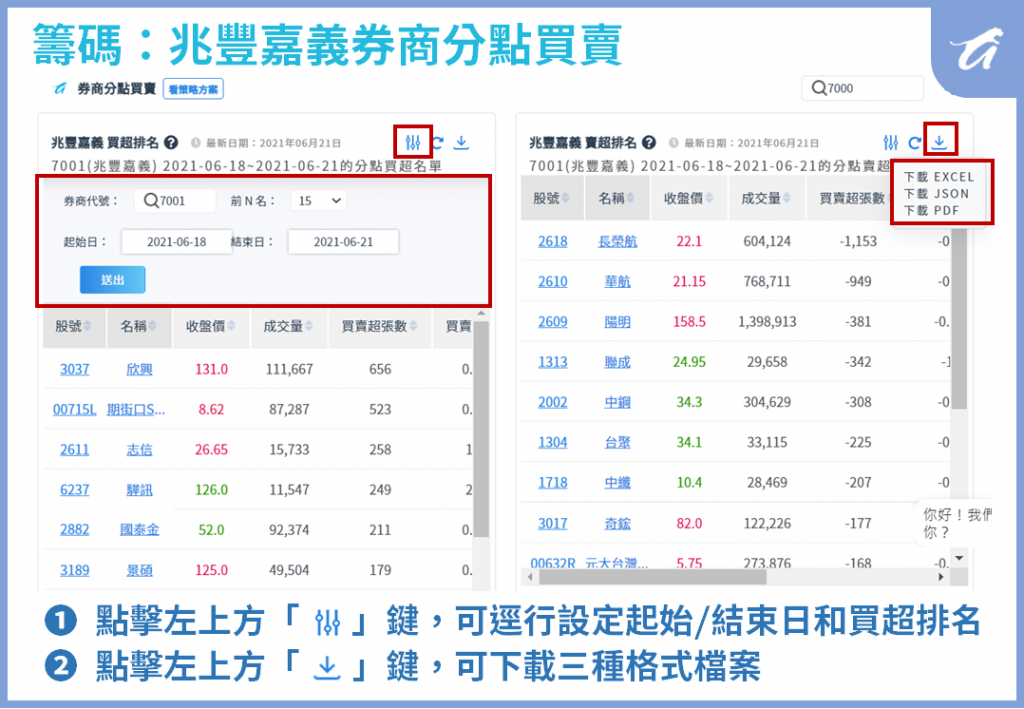The height and width of the screenshot is (709, 1024).
Task: Click the 看策略方案 button
Action: pos(193,89)
